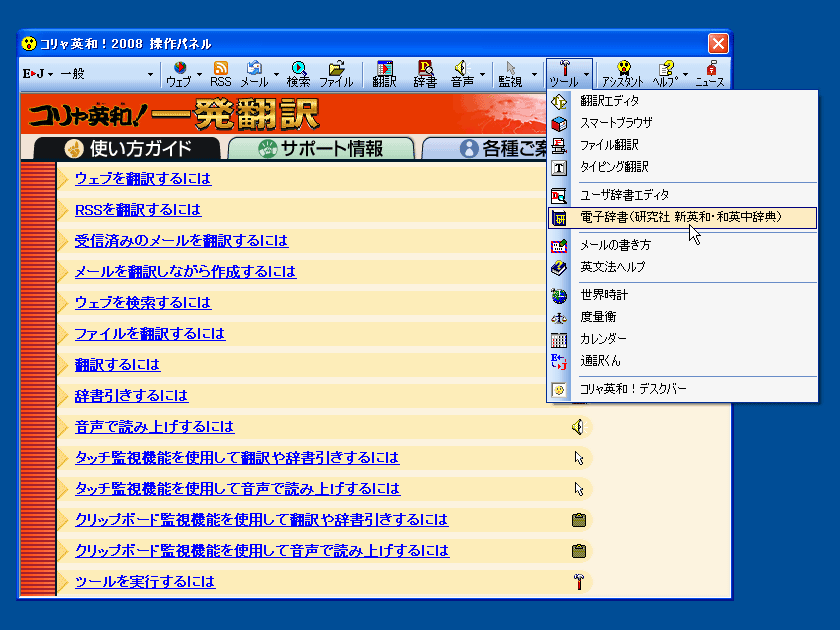Open the dropdown arrow next to ツール

[x=587, y=74]
